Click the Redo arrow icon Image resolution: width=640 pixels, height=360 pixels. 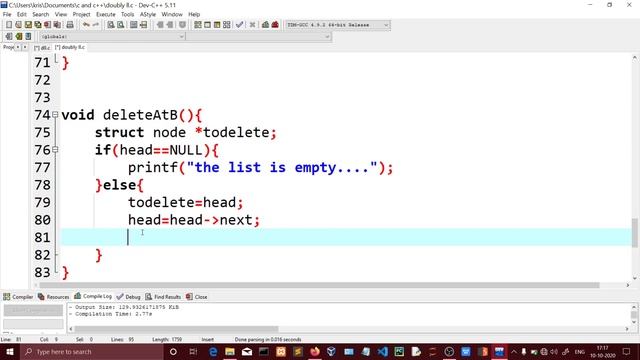pos(96,25)
